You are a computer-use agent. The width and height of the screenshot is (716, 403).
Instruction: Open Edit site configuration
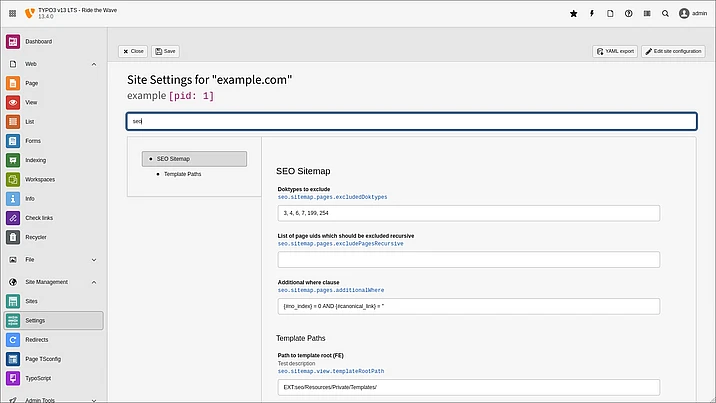coord(672,51)
